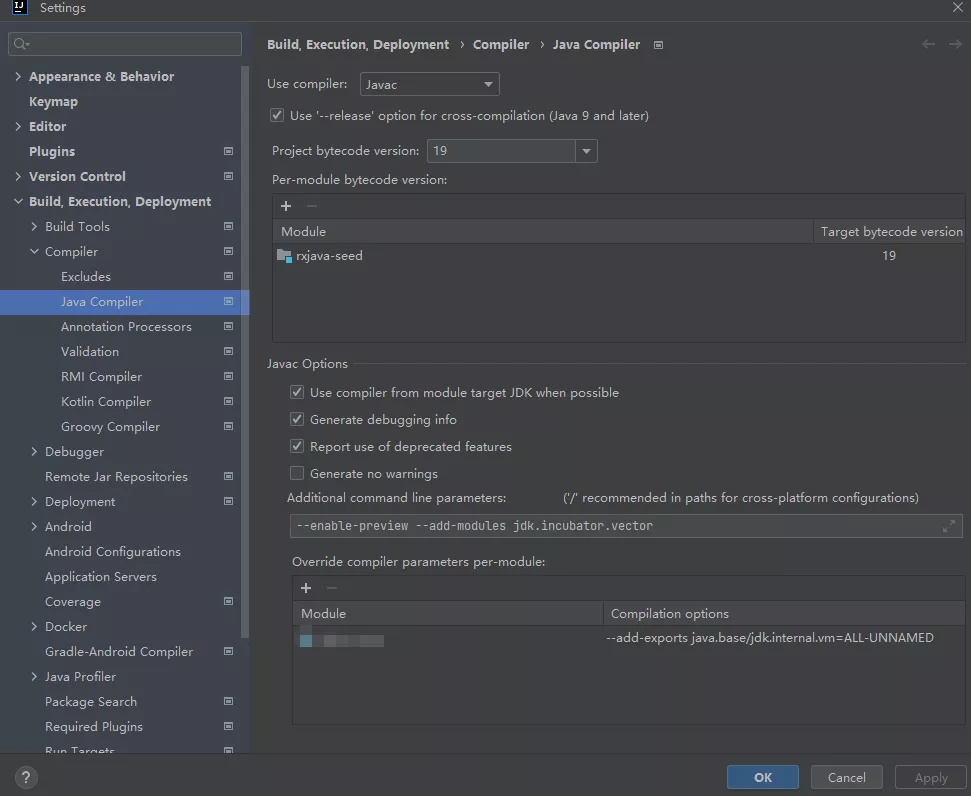Open Gradle-Android Compiler settings
The height and width of the screenshot is (796, 971).
tap(119, 652)
